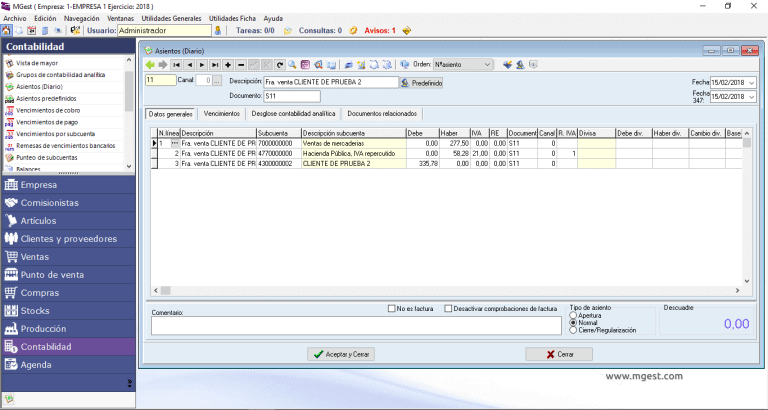The image size is (768, 410).
Task: Open Compras module in sidebar
Action: tap(68, 293)
